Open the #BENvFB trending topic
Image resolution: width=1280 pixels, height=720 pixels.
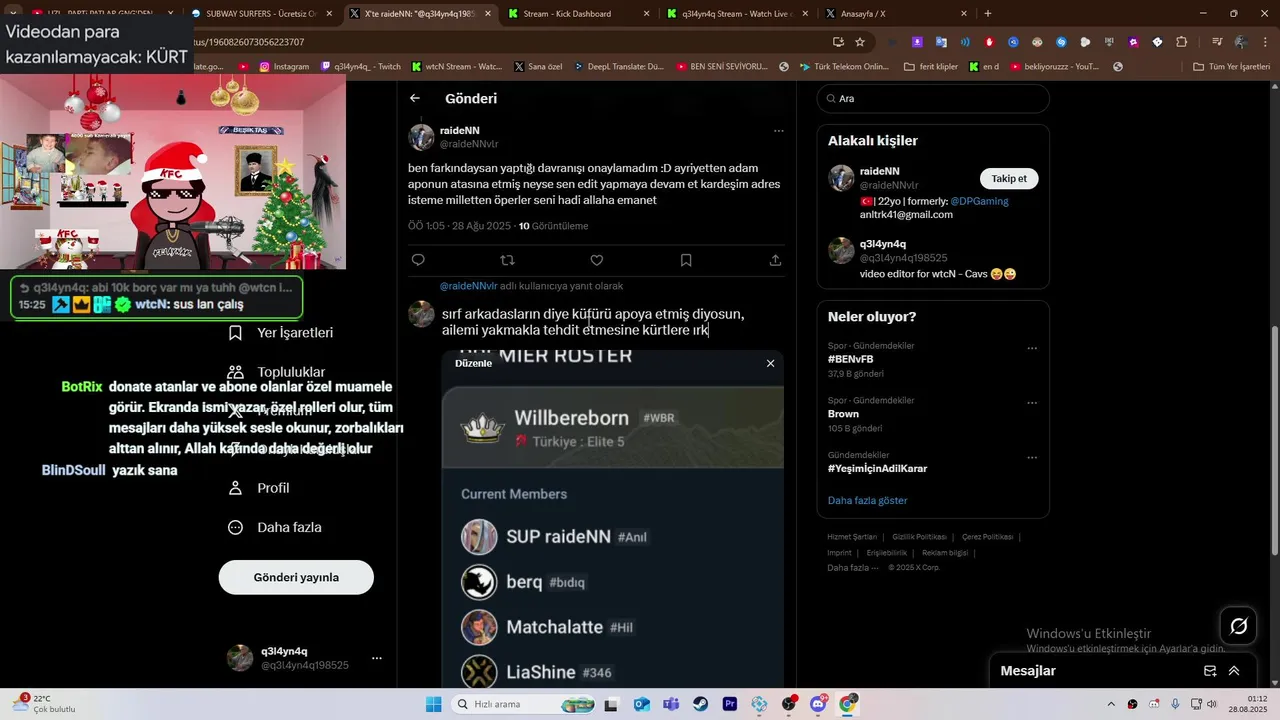point(851,359)
